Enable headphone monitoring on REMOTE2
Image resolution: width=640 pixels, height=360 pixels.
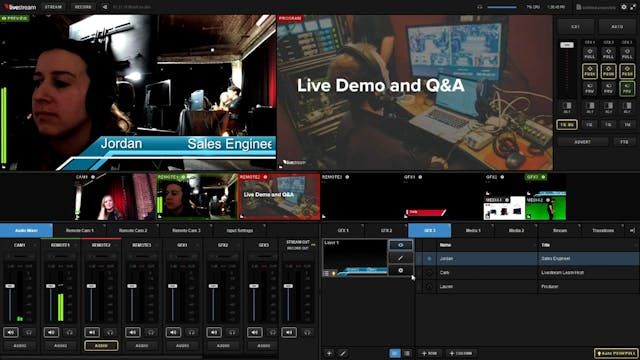pos(110,332)
